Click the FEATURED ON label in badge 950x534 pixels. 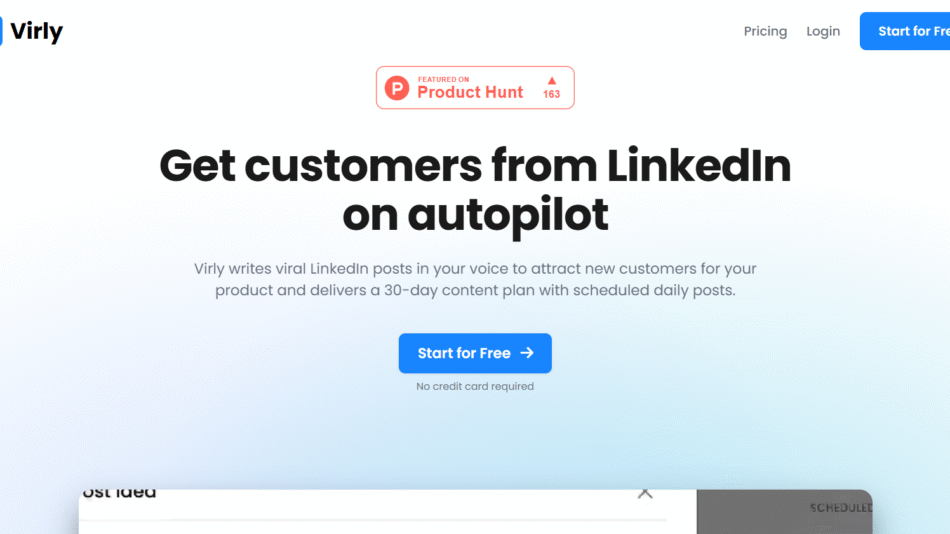coord(443,79)
